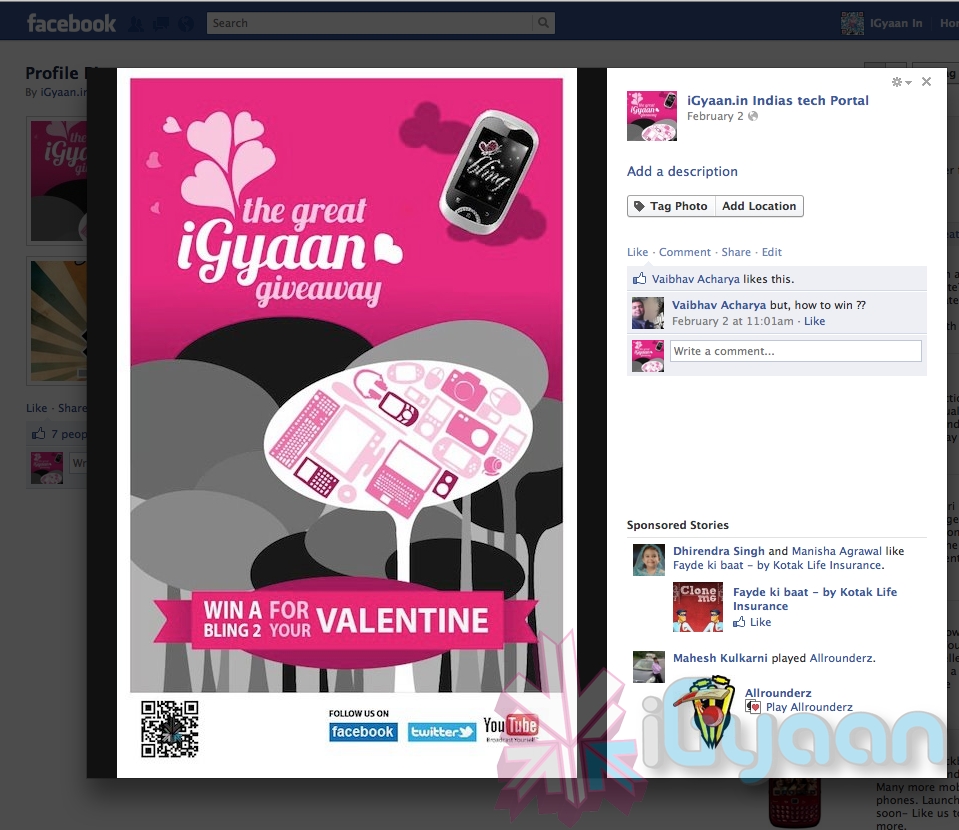
Task: Click Play Allrounderz game link
Action: click(x=809, y=707)
